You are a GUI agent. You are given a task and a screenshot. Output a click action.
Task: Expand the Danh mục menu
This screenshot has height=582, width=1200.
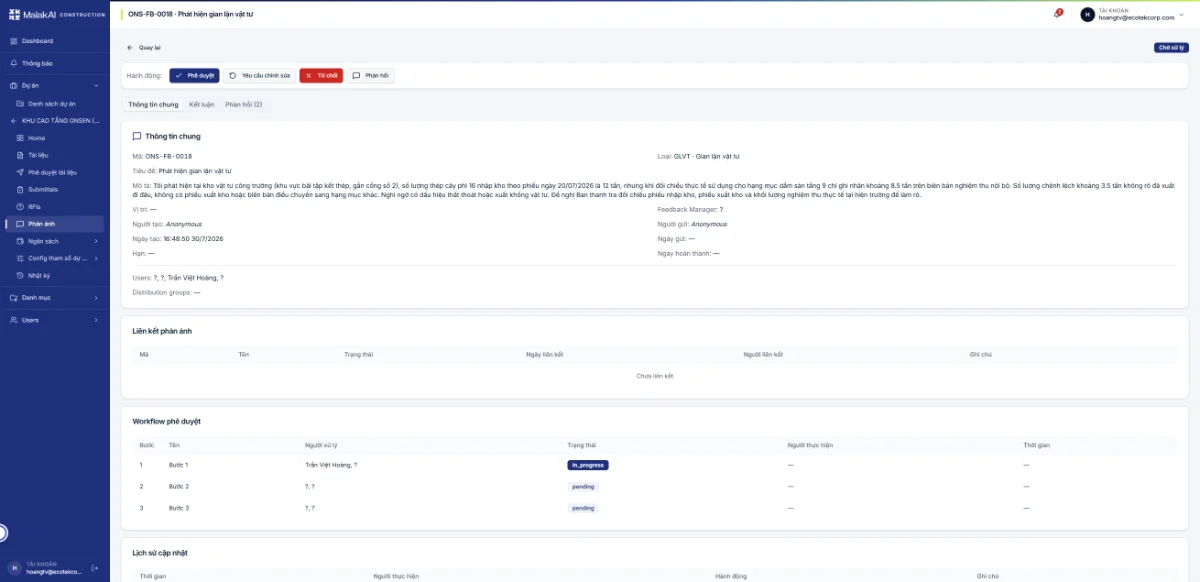pyautogui.click(x=96, y=298)
